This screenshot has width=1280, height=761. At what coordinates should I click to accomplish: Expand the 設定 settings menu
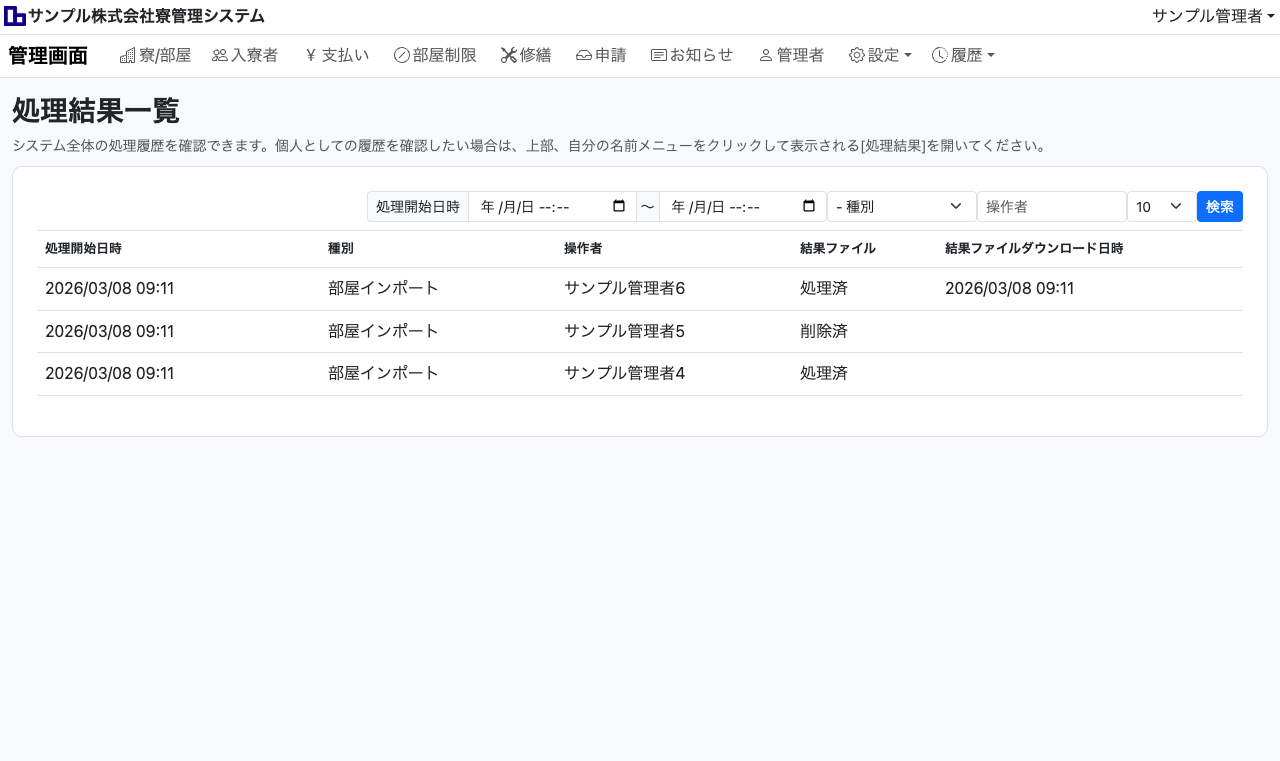880,56
